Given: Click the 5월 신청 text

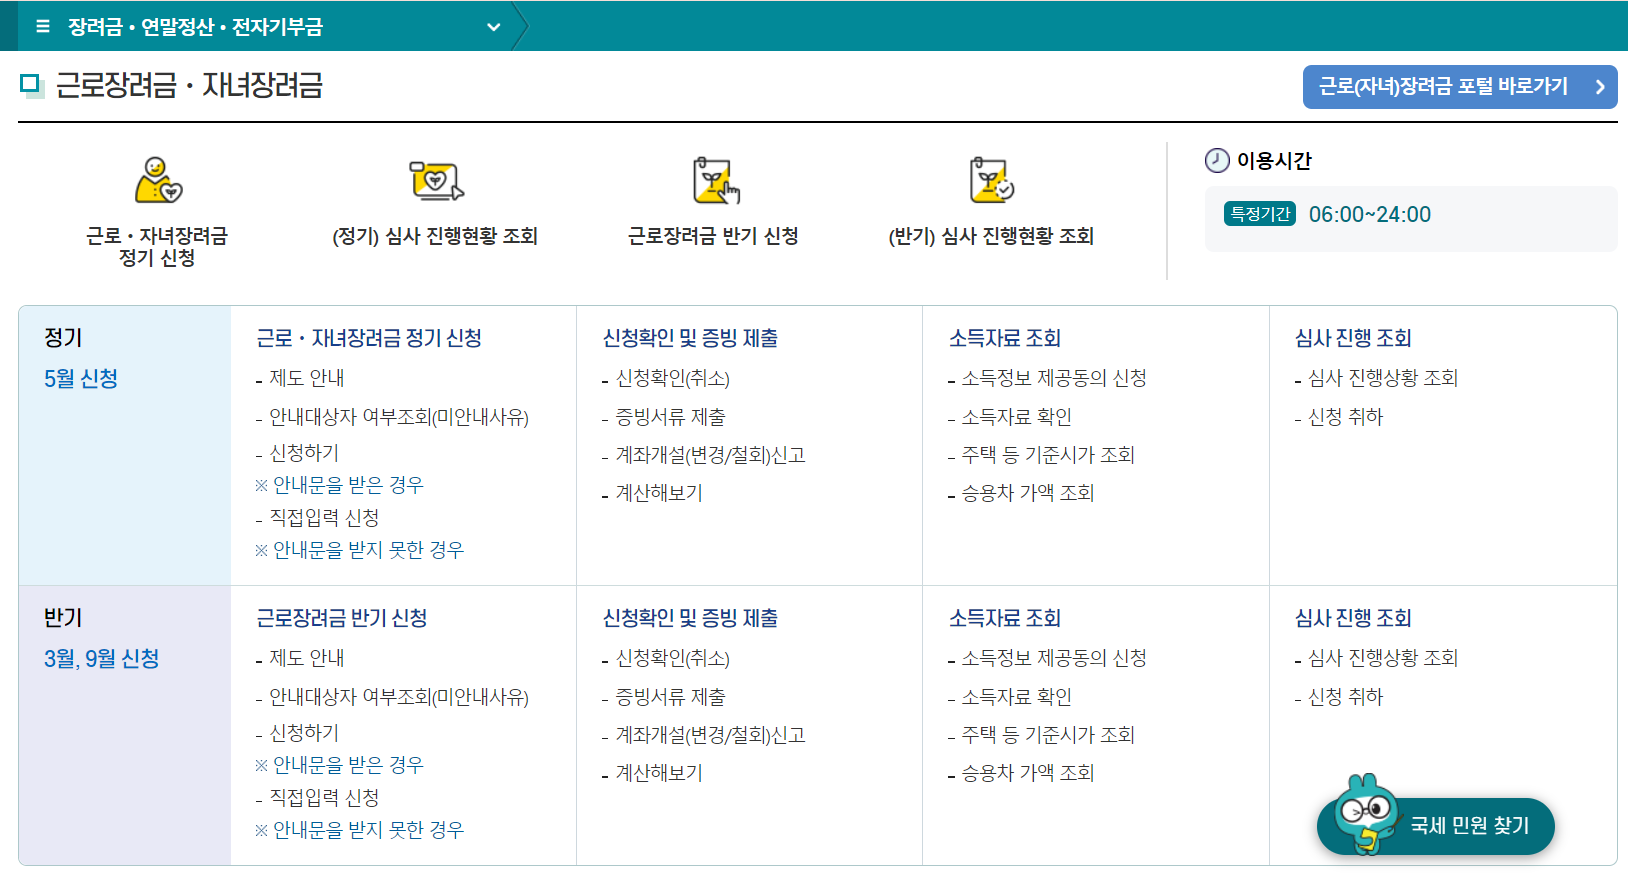Looking at the screenshot, I should click(81, 378).
